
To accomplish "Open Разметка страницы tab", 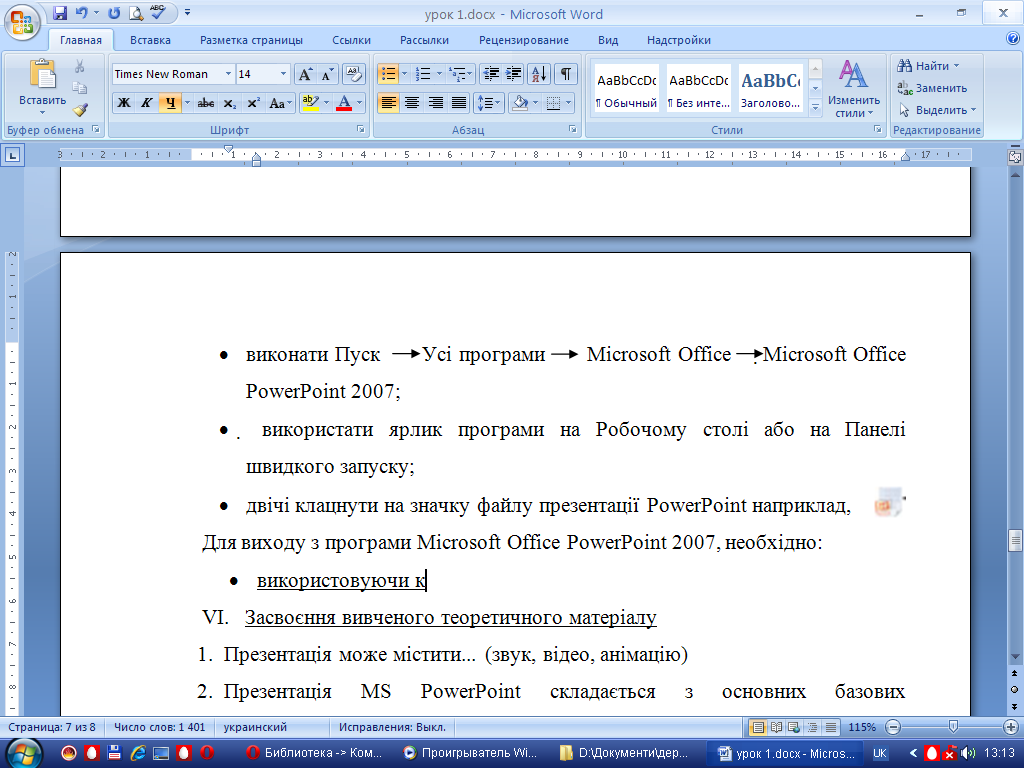I will [x=251, y=40].
